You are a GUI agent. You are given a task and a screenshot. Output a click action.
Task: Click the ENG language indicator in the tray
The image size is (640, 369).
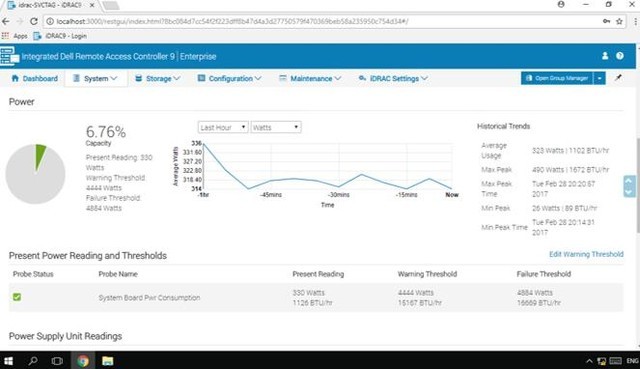coord(632,361)
